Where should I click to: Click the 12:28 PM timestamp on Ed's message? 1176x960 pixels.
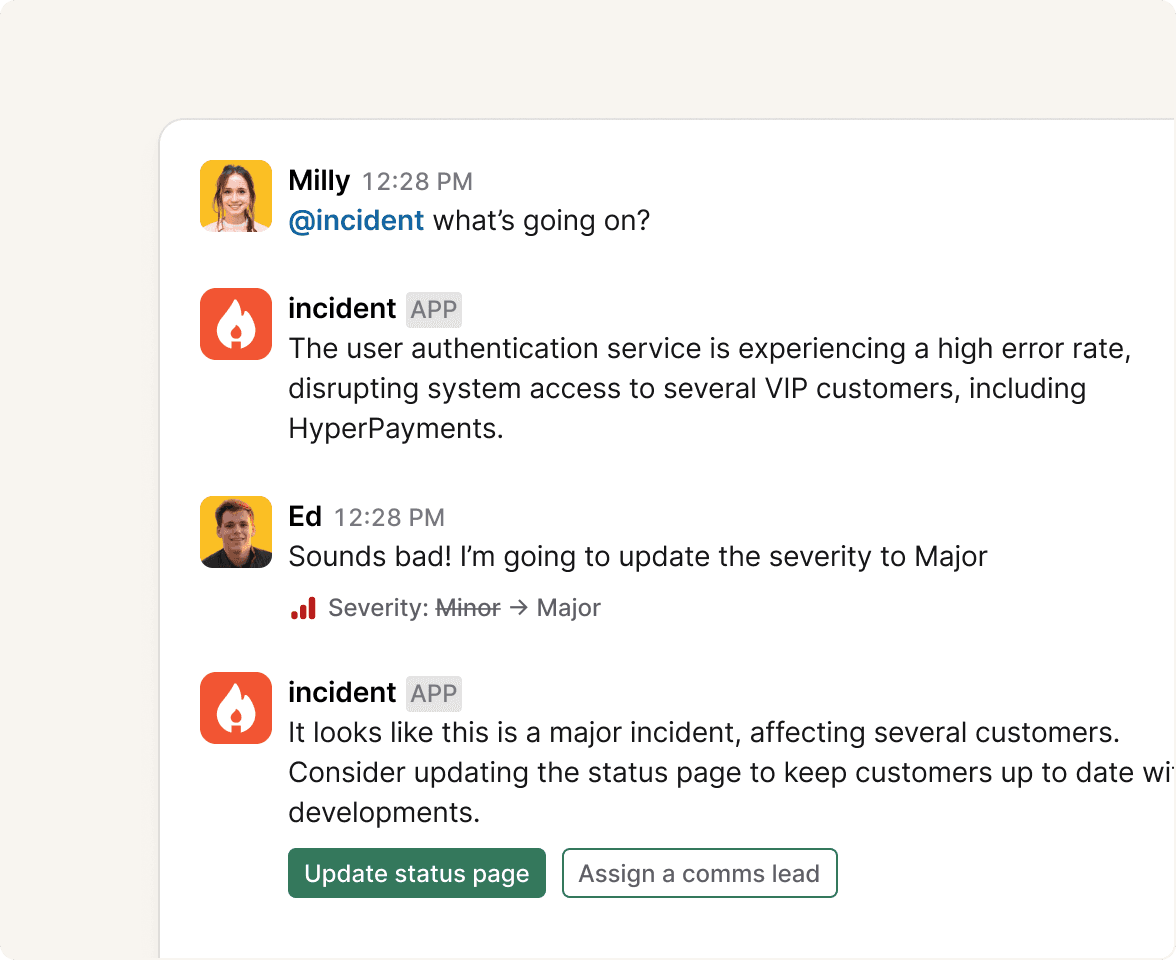click(389, 517)
